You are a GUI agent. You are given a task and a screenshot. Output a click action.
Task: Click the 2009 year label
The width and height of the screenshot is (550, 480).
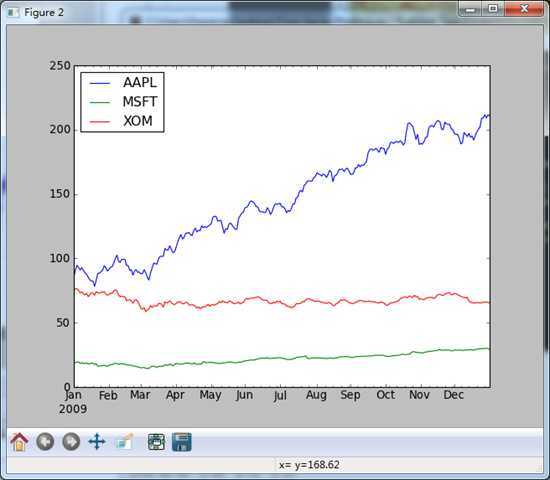[73, 409]
